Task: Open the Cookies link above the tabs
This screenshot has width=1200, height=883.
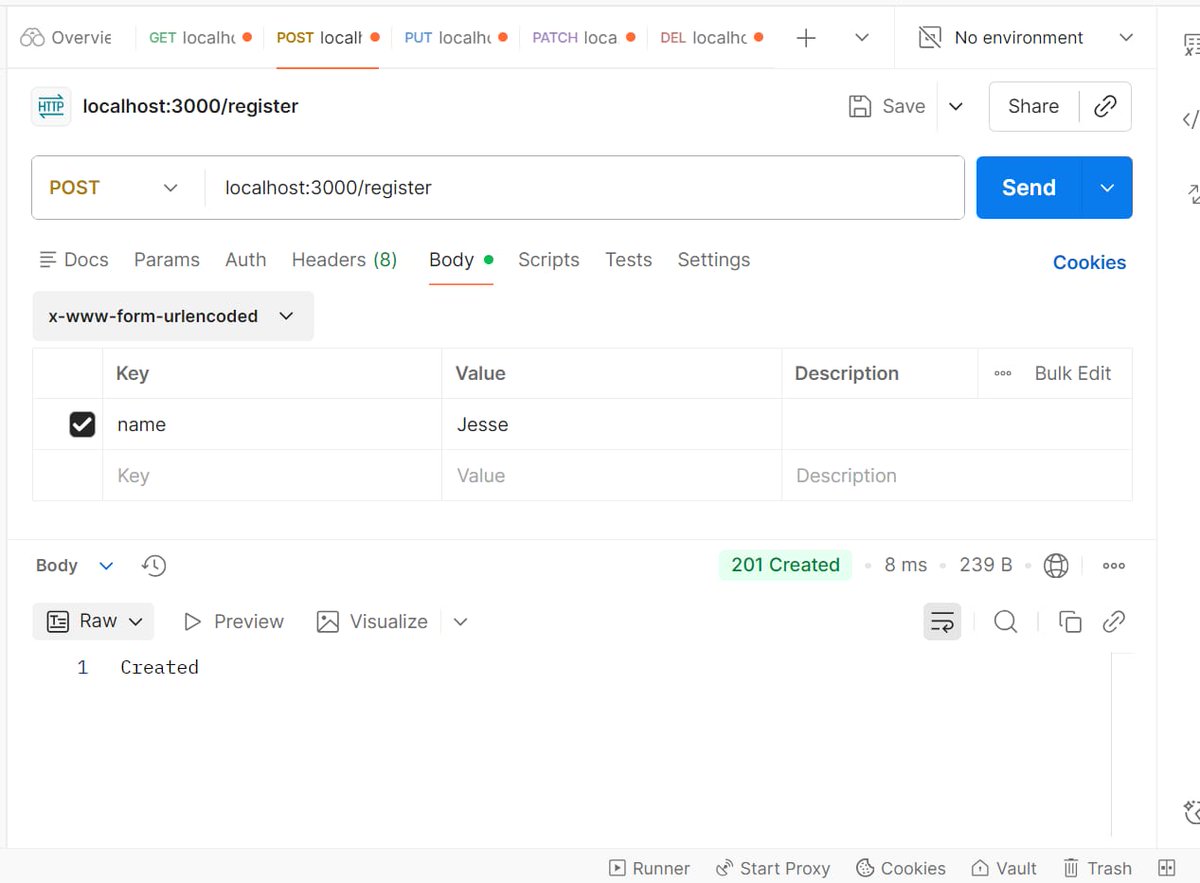Action: 1089,262
